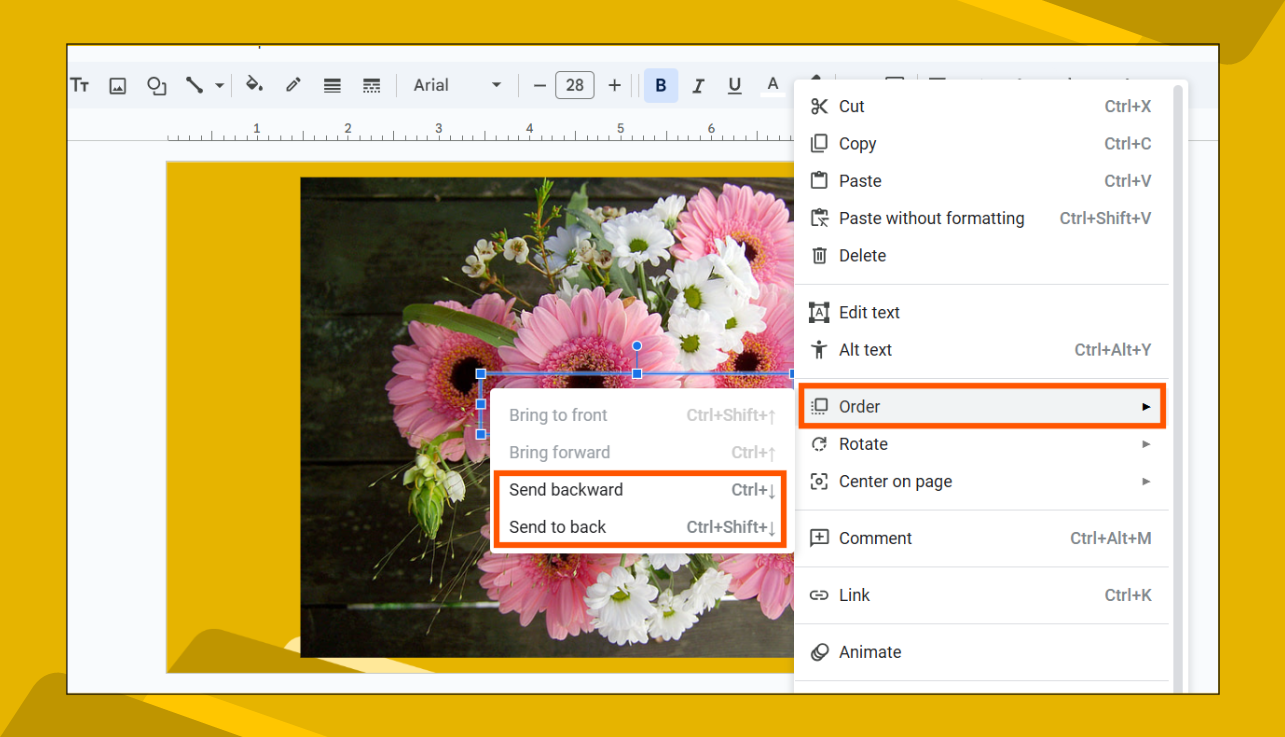The width and height of the screenshot is (1285, 737).
Task: Select the Shape tool
Action: point(156,85)
